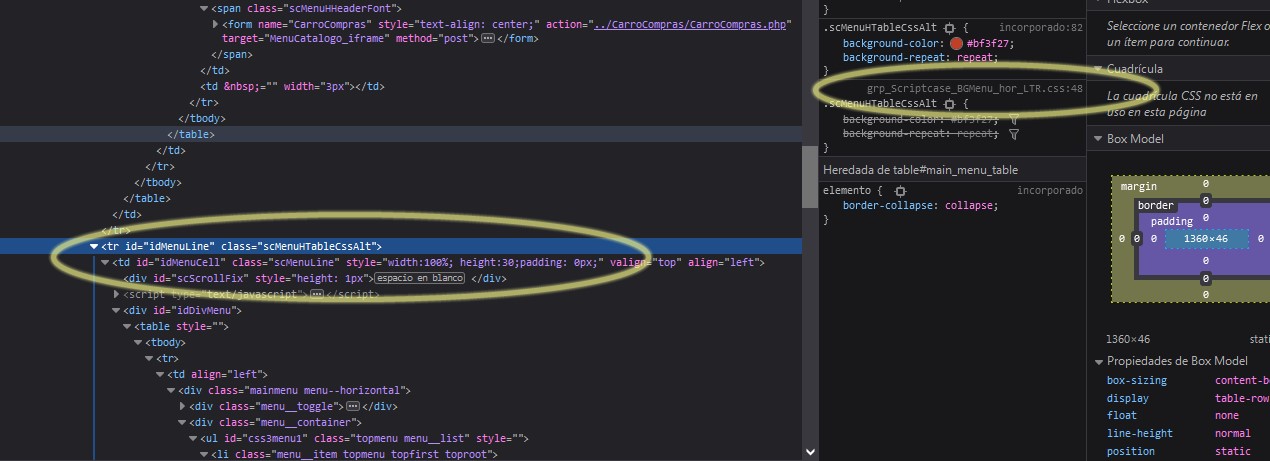Image resolution: width=1270 pixels, height=461 pixels.
Task: Click filter icon beside overridden background-repeat
Action: coord(1014,133)
